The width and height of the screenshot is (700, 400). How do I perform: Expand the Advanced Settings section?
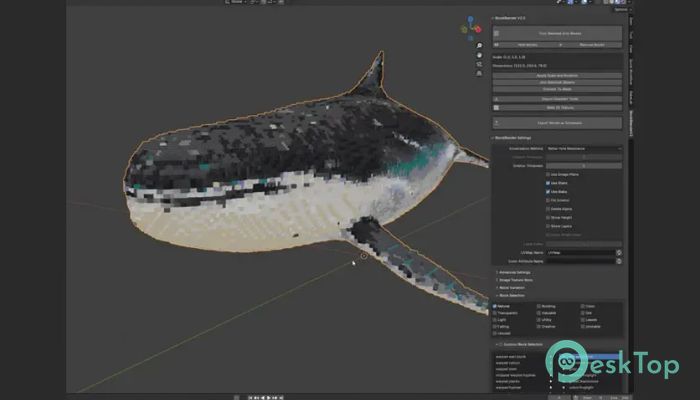click(x=513, y=272)
